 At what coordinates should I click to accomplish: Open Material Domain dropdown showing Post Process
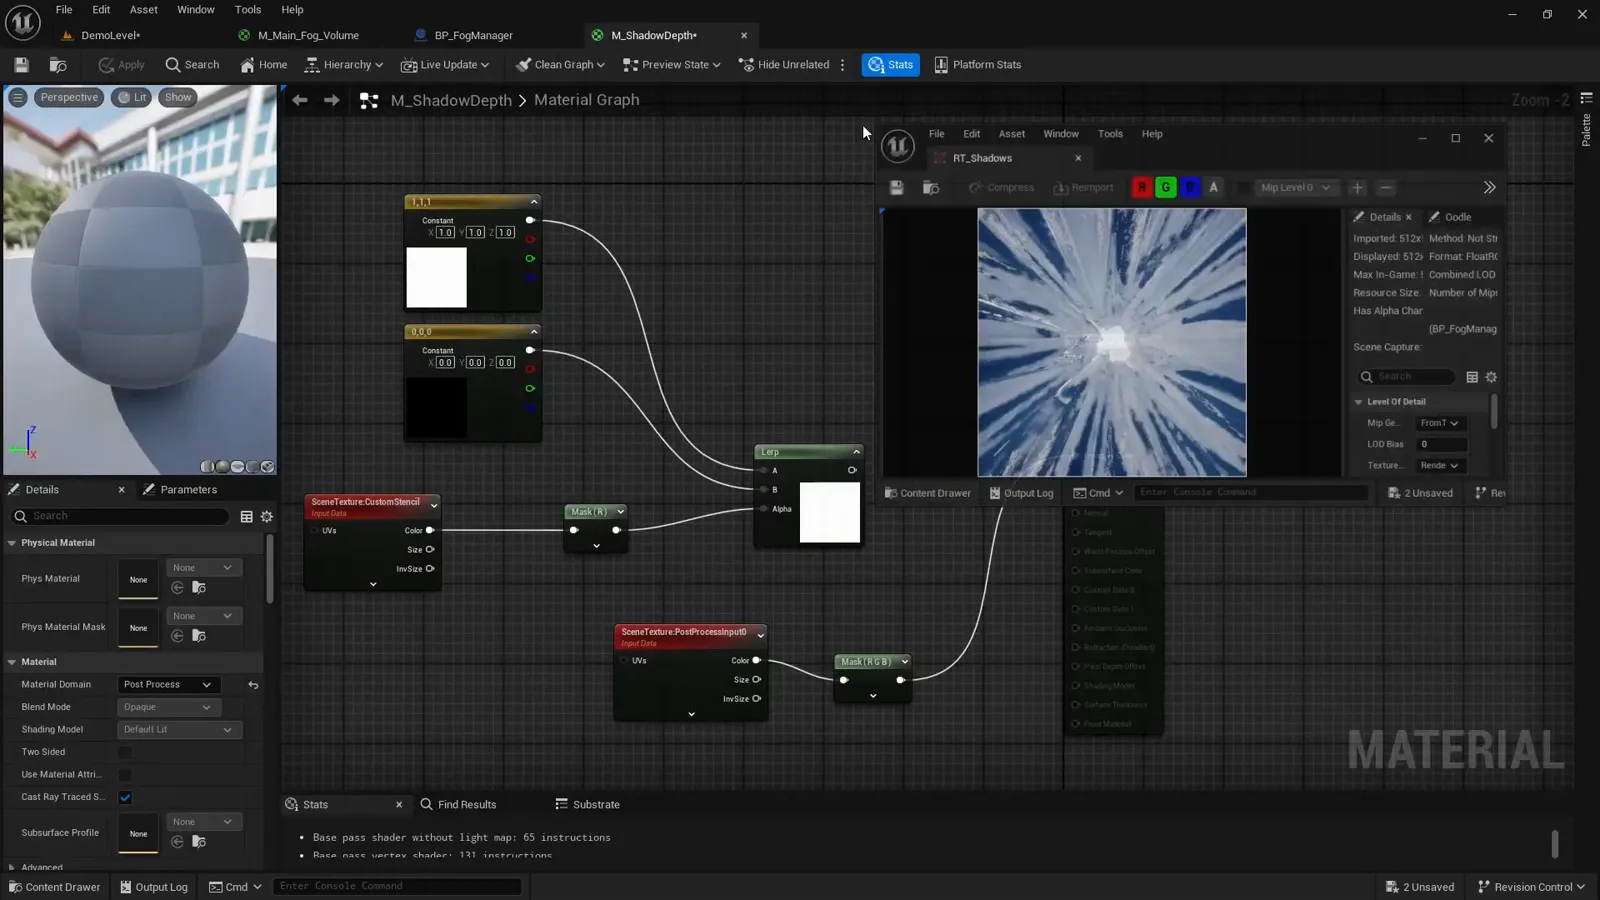[x=167, y=685]
